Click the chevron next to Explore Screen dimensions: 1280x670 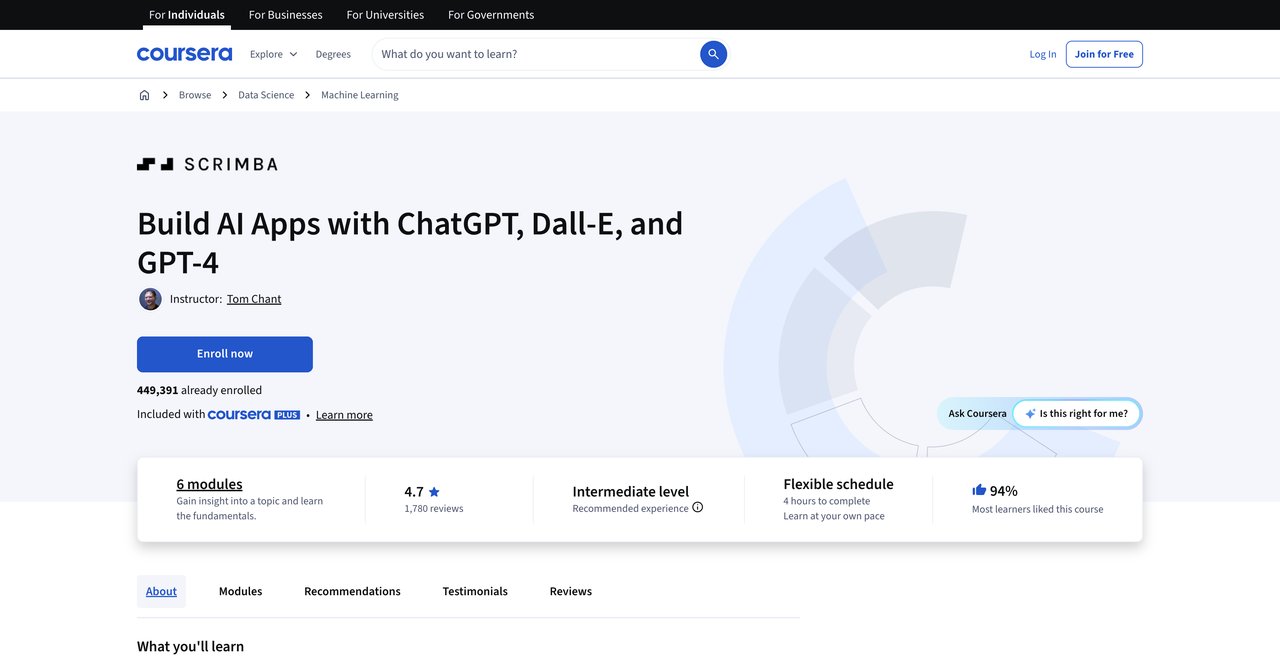click(293, 54)
